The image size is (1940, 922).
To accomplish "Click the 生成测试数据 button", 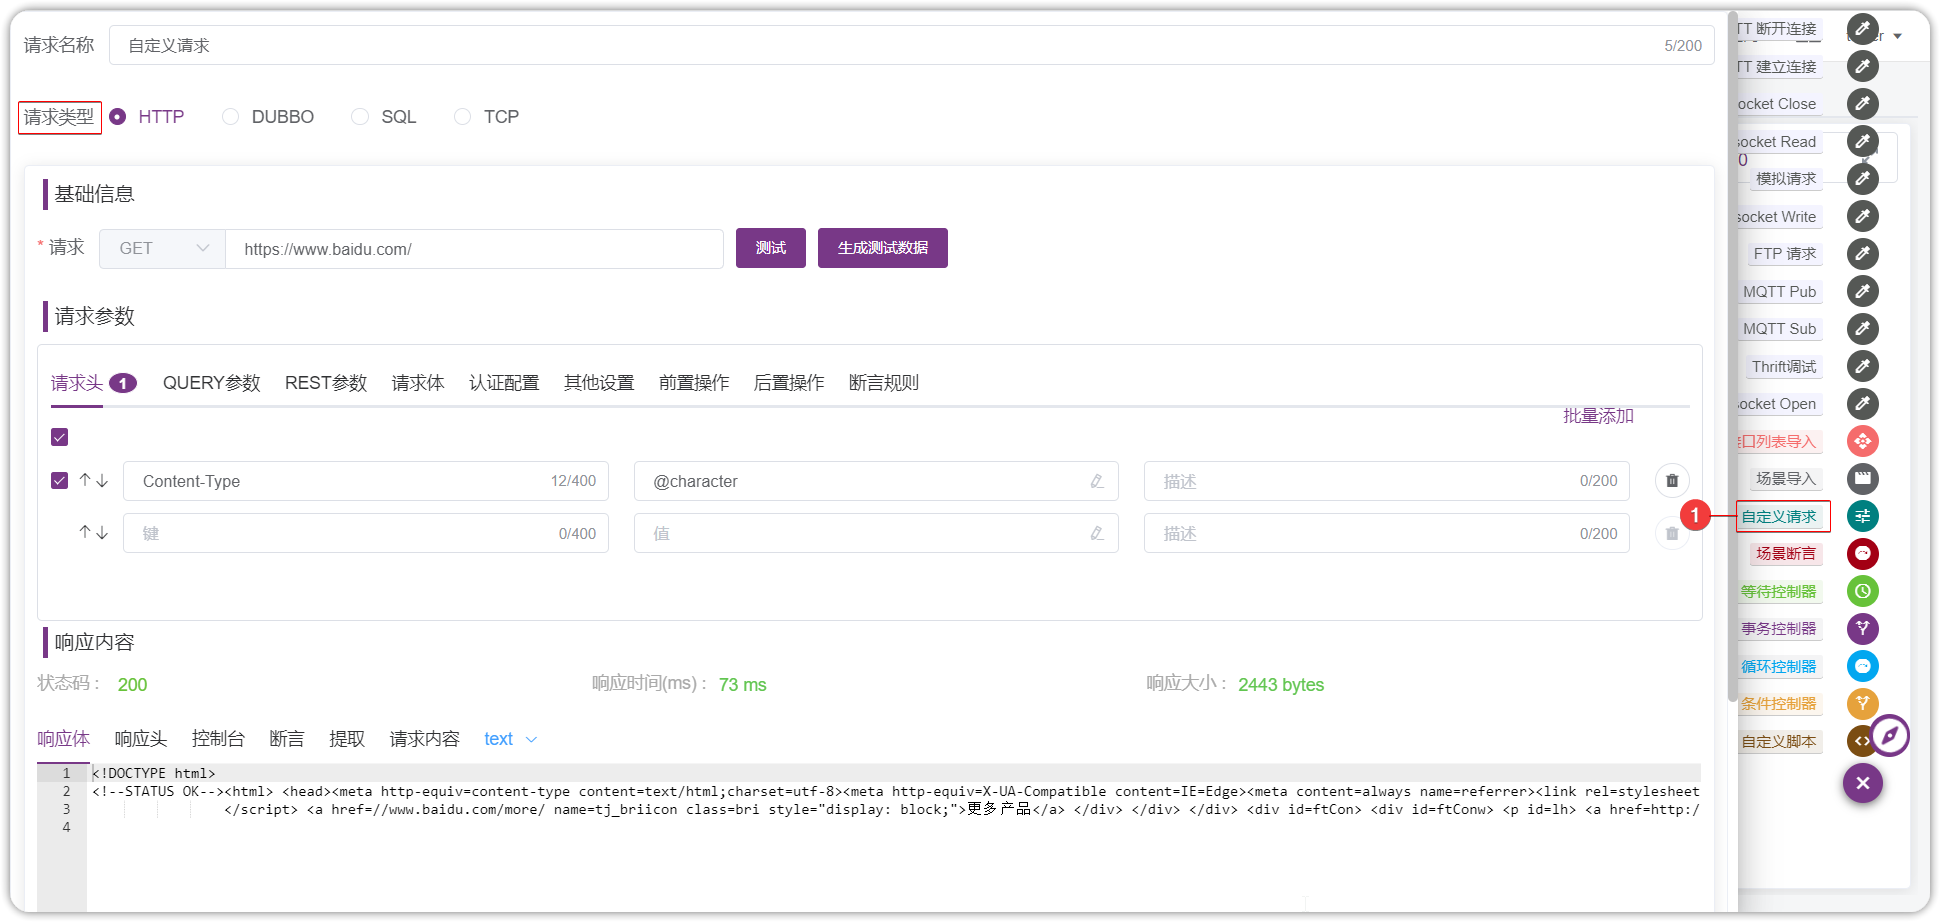I will 883,248.
